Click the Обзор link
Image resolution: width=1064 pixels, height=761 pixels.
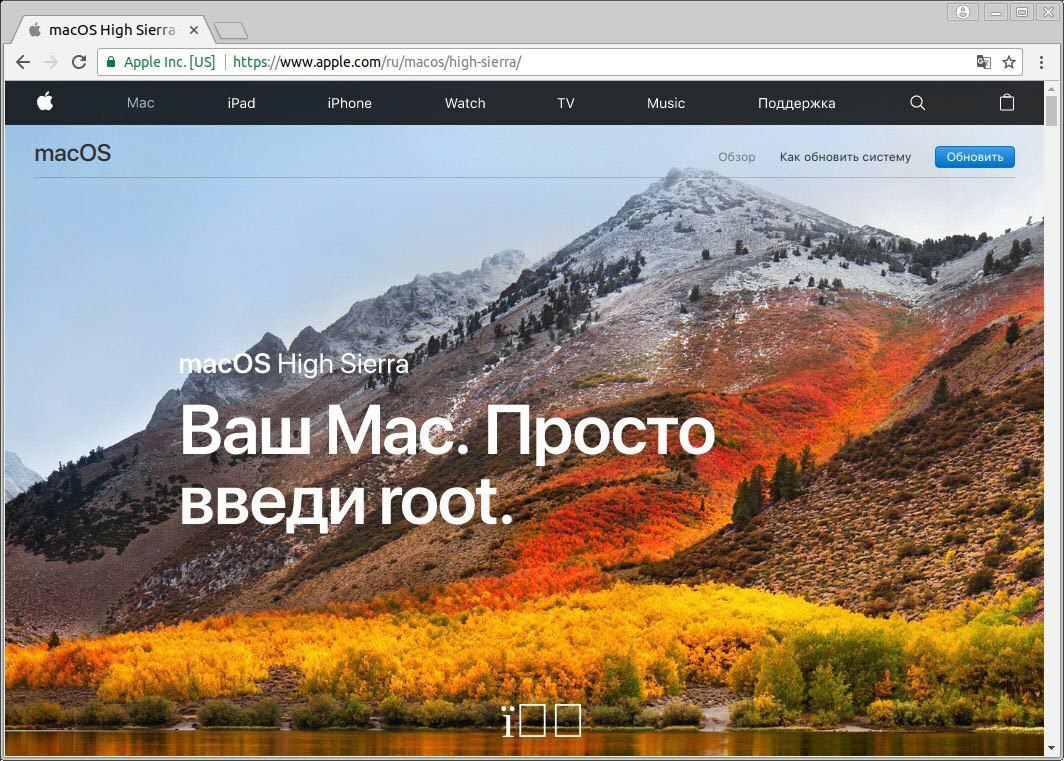pyautogui.click(x=737, y=157)
